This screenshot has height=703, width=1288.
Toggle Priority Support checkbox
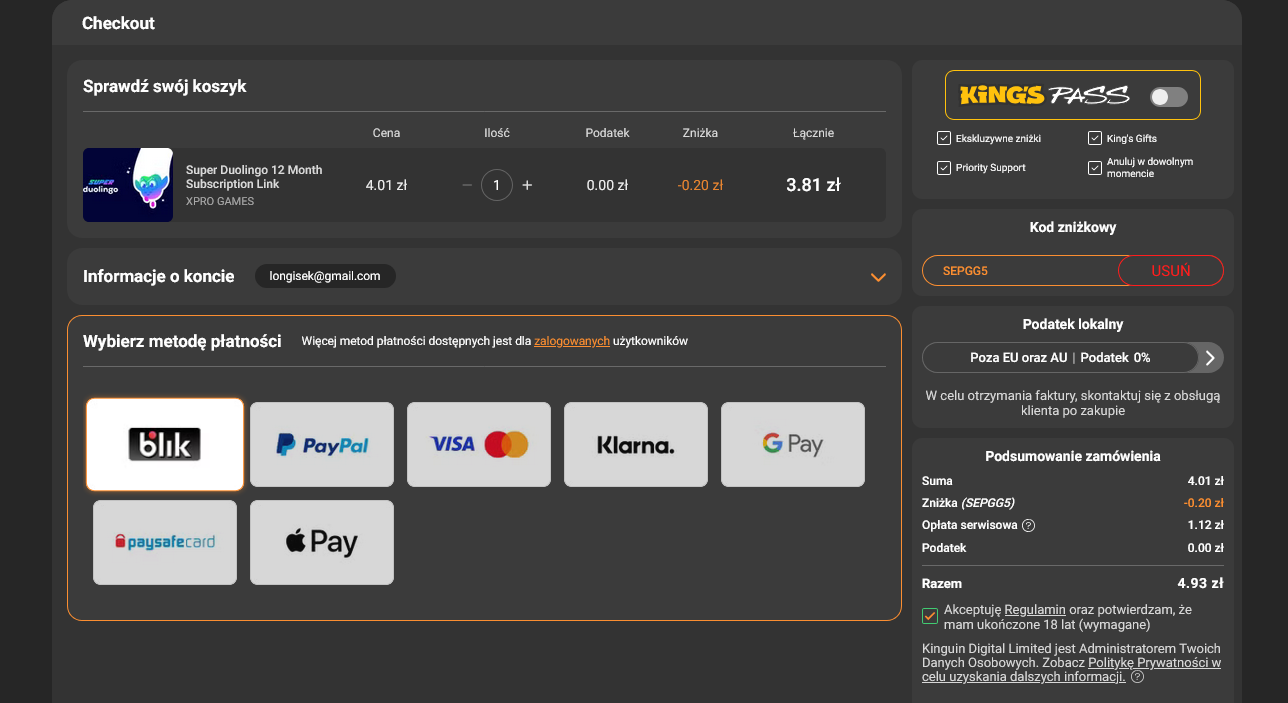944,168
